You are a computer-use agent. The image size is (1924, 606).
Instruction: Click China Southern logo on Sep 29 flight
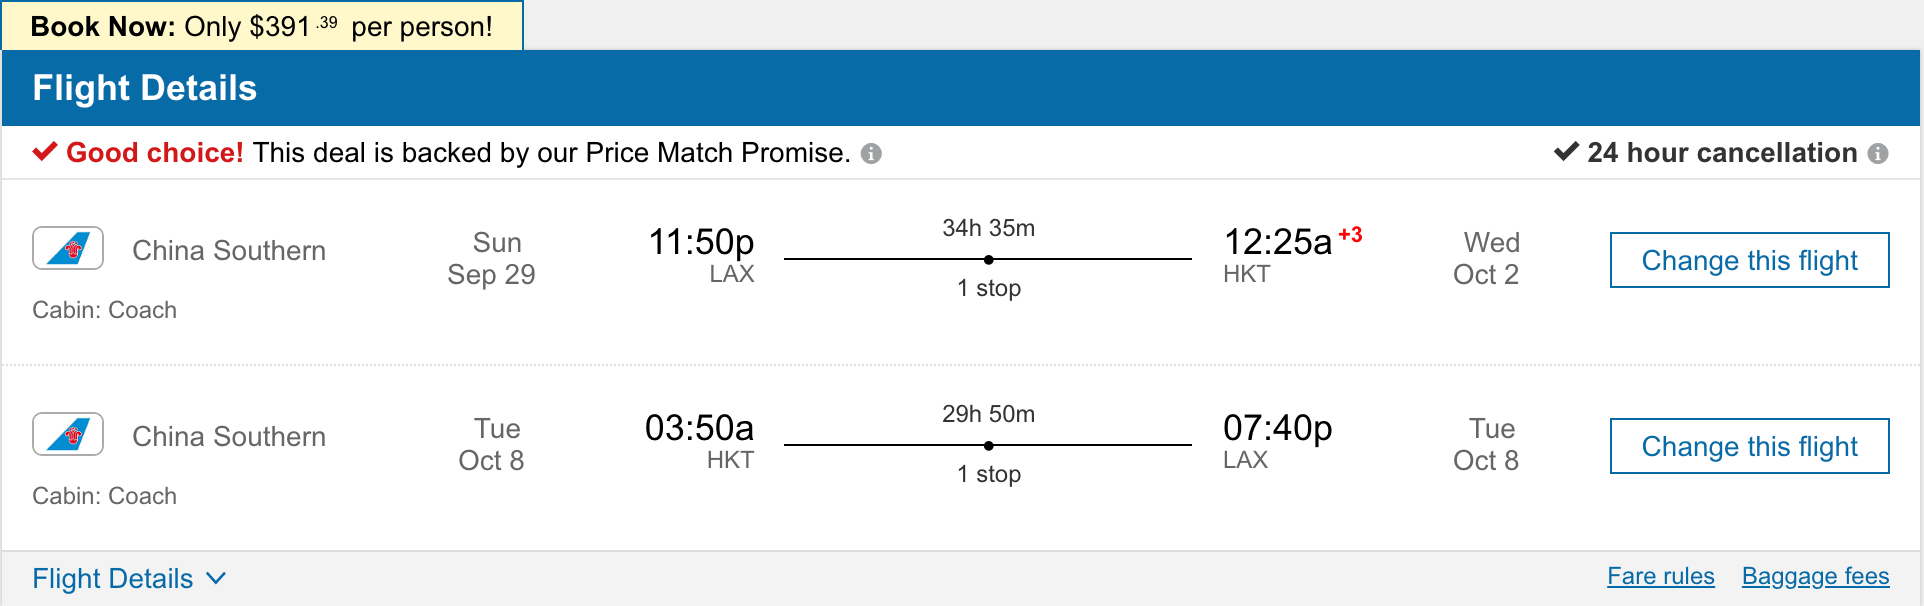click(68, 248)
